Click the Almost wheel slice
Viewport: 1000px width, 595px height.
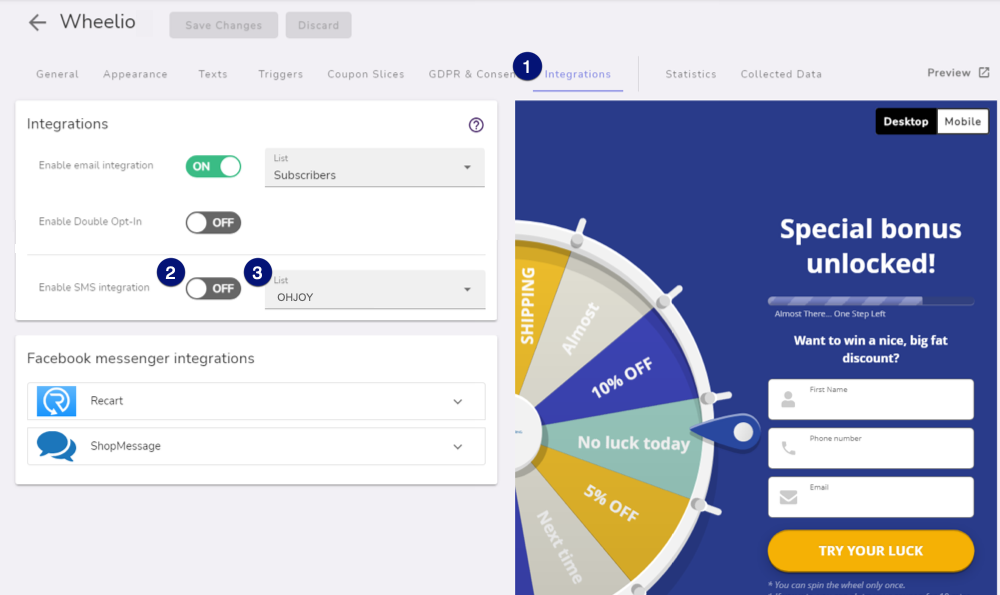tap(580, 328)
